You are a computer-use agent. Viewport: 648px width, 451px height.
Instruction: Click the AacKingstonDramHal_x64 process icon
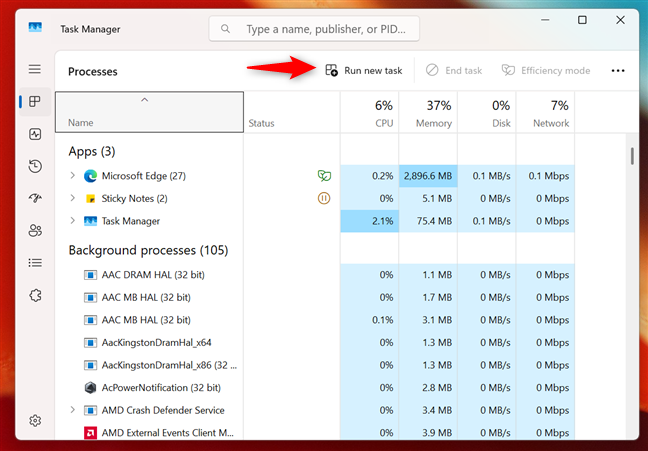coord(90,343)
